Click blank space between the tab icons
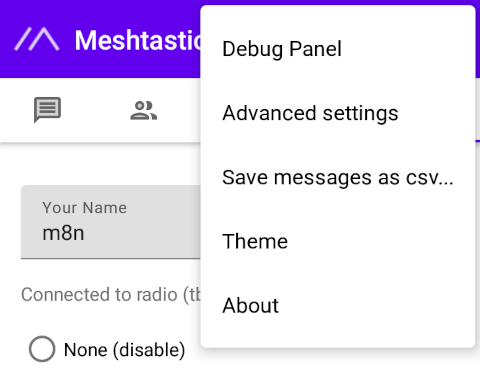Viewport: 480px width, 377px height. tap(96, 110)
